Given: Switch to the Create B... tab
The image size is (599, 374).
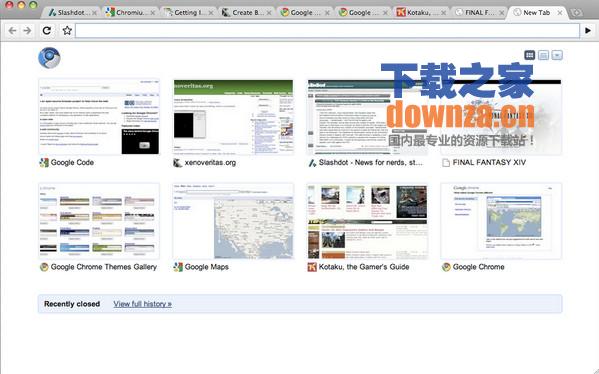Looking at the screenshot, I should tap(246, 13).
